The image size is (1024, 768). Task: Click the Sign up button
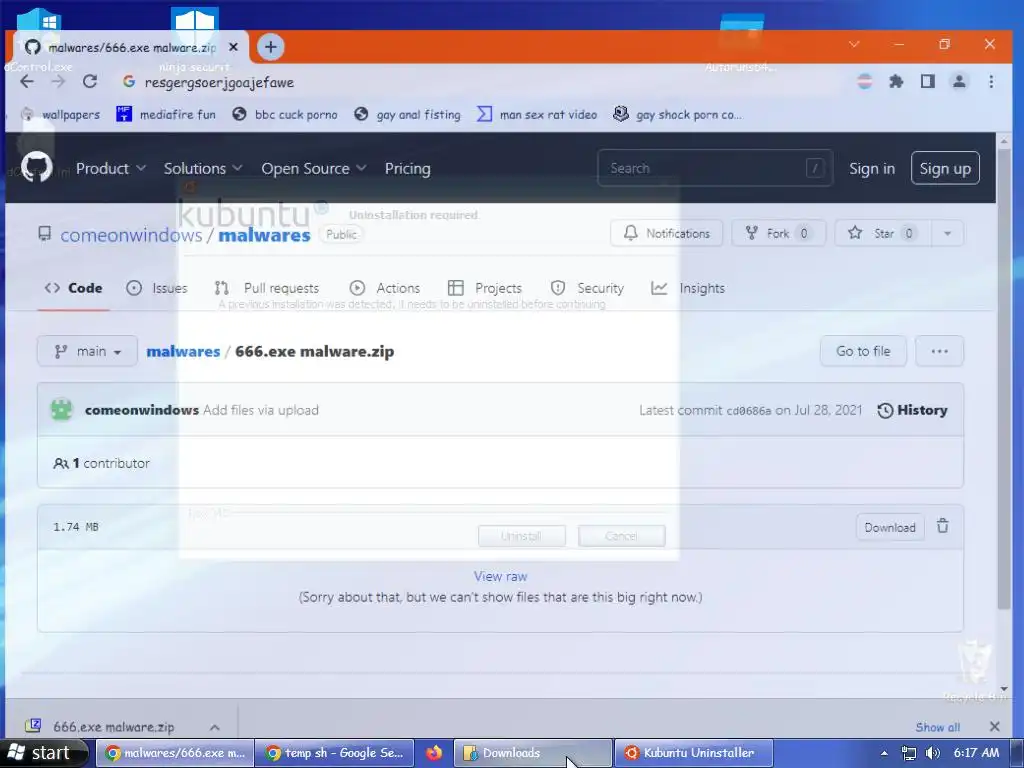coord(945,168)
